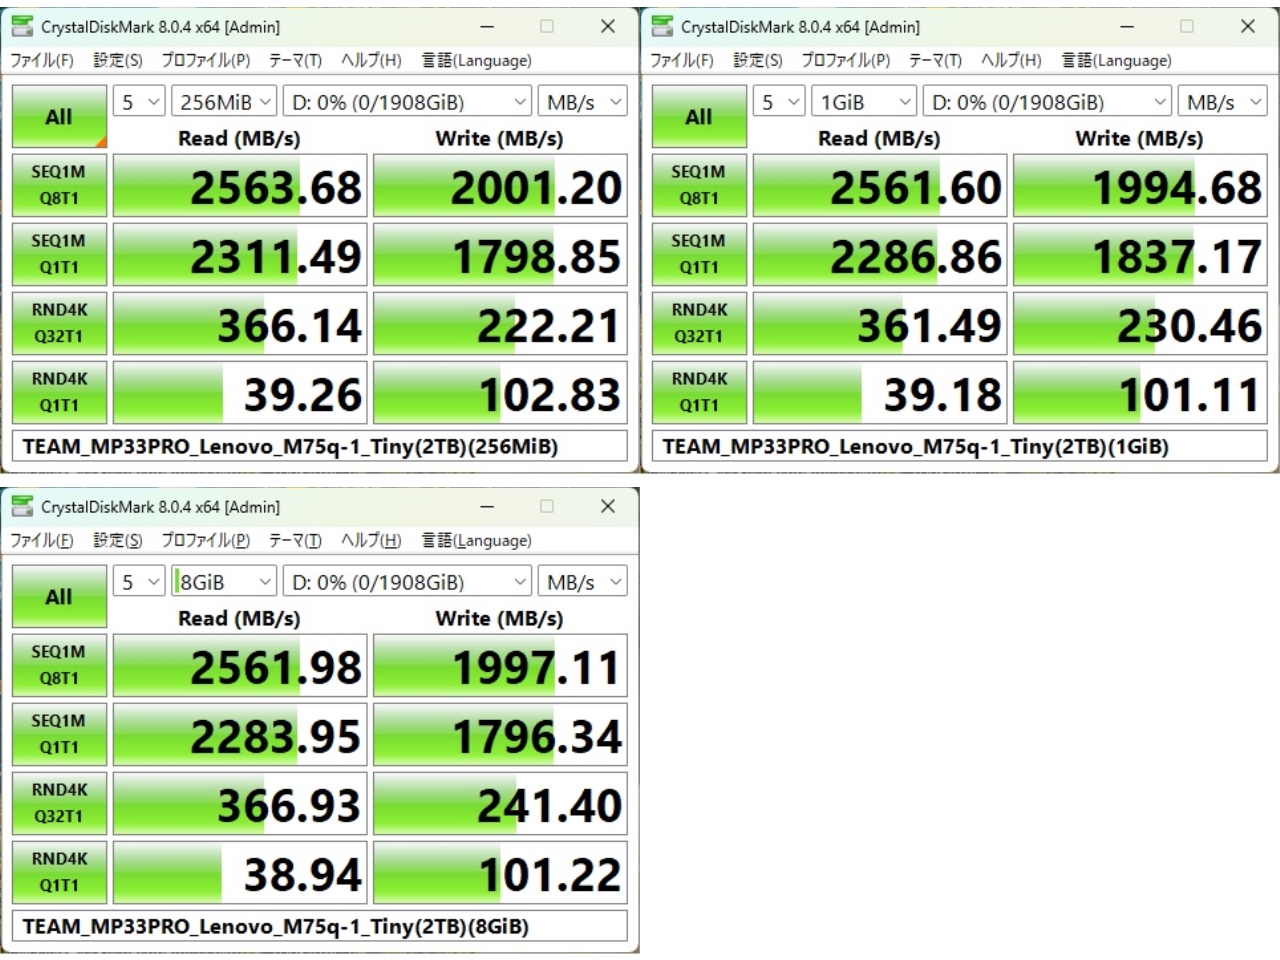Select the 361.49 read result value

880,324
